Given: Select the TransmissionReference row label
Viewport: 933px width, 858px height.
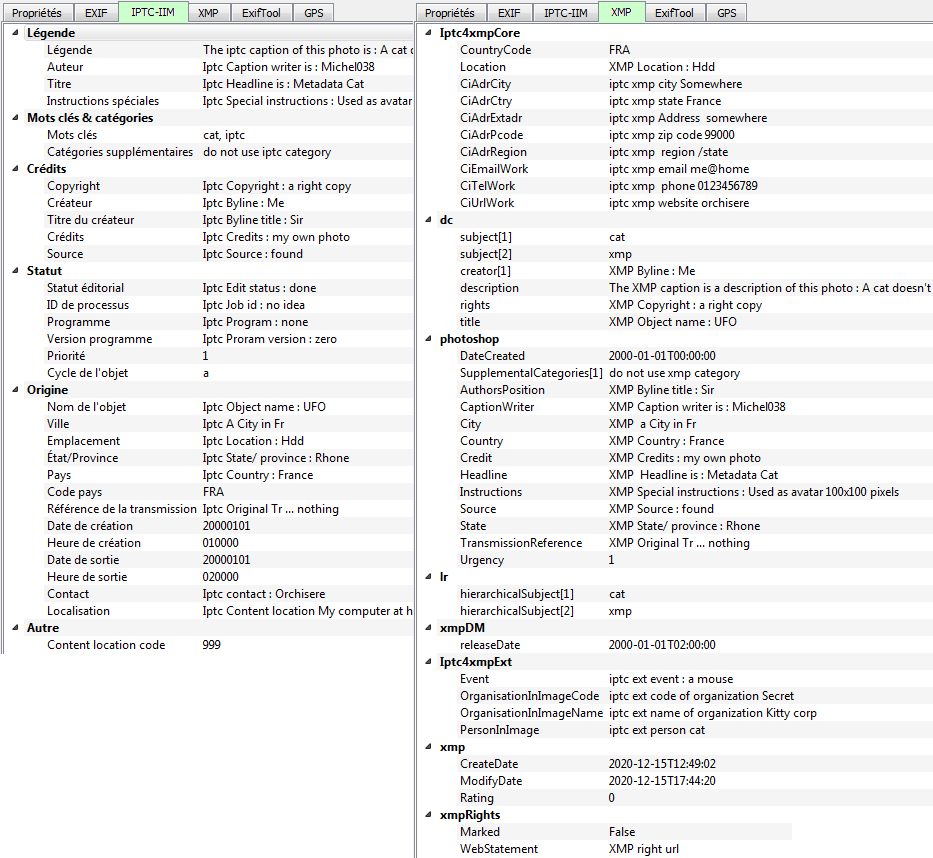Looking at the screenshot, I should point(521,543).
